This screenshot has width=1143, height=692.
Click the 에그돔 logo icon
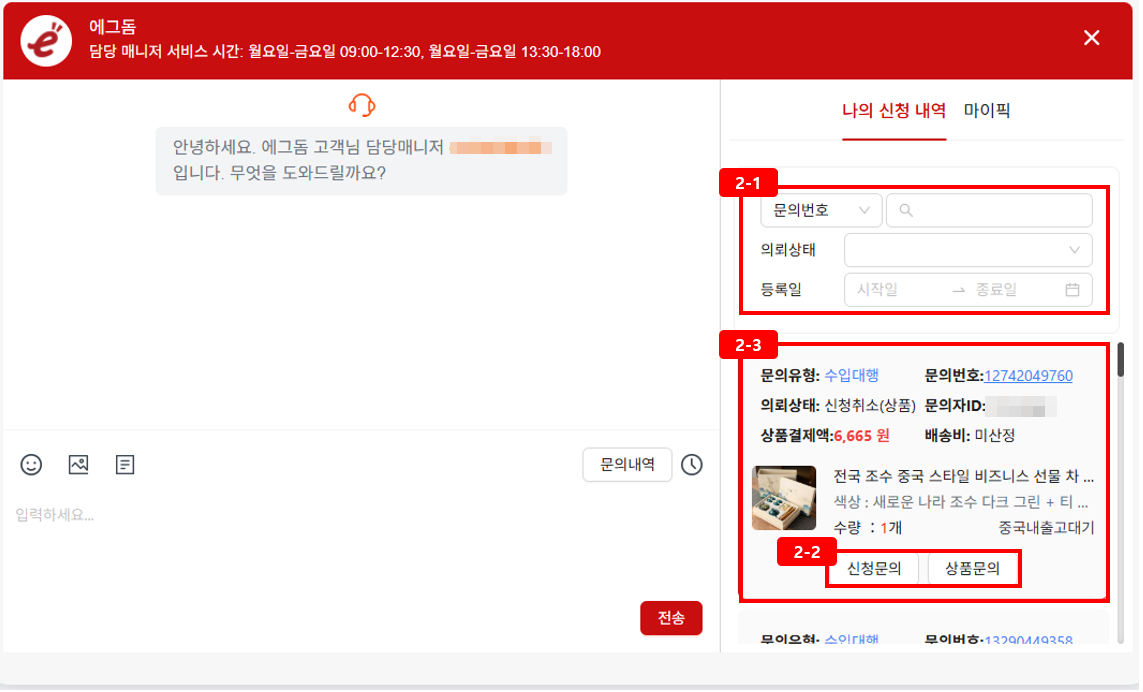pos(46,41)
